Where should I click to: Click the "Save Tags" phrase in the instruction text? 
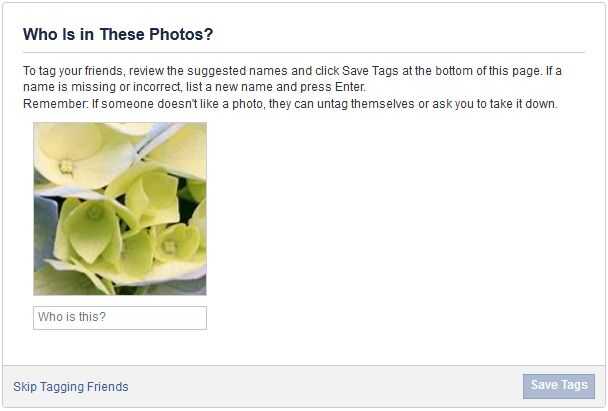(x=370, y=71)
